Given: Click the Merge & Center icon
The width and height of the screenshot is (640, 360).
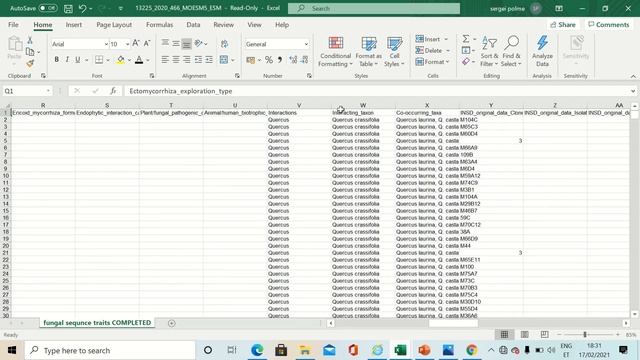Looking at the screenshot, I should [224, 60].
